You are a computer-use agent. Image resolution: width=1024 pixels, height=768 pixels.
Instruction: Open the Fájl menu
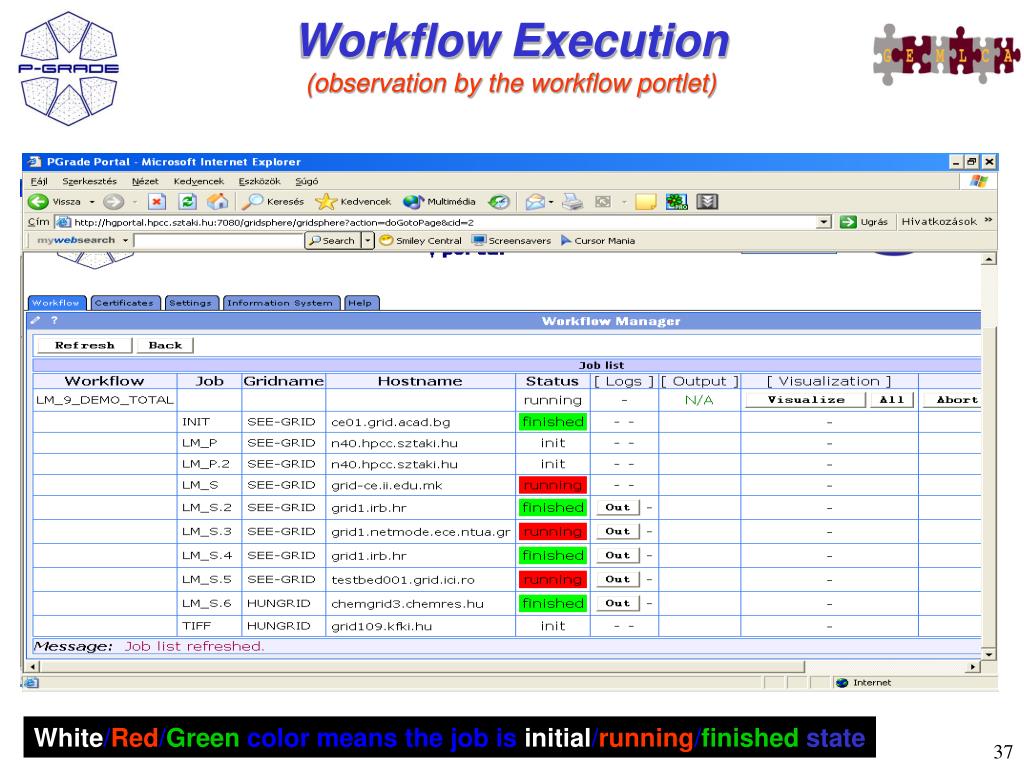point(39,182)
